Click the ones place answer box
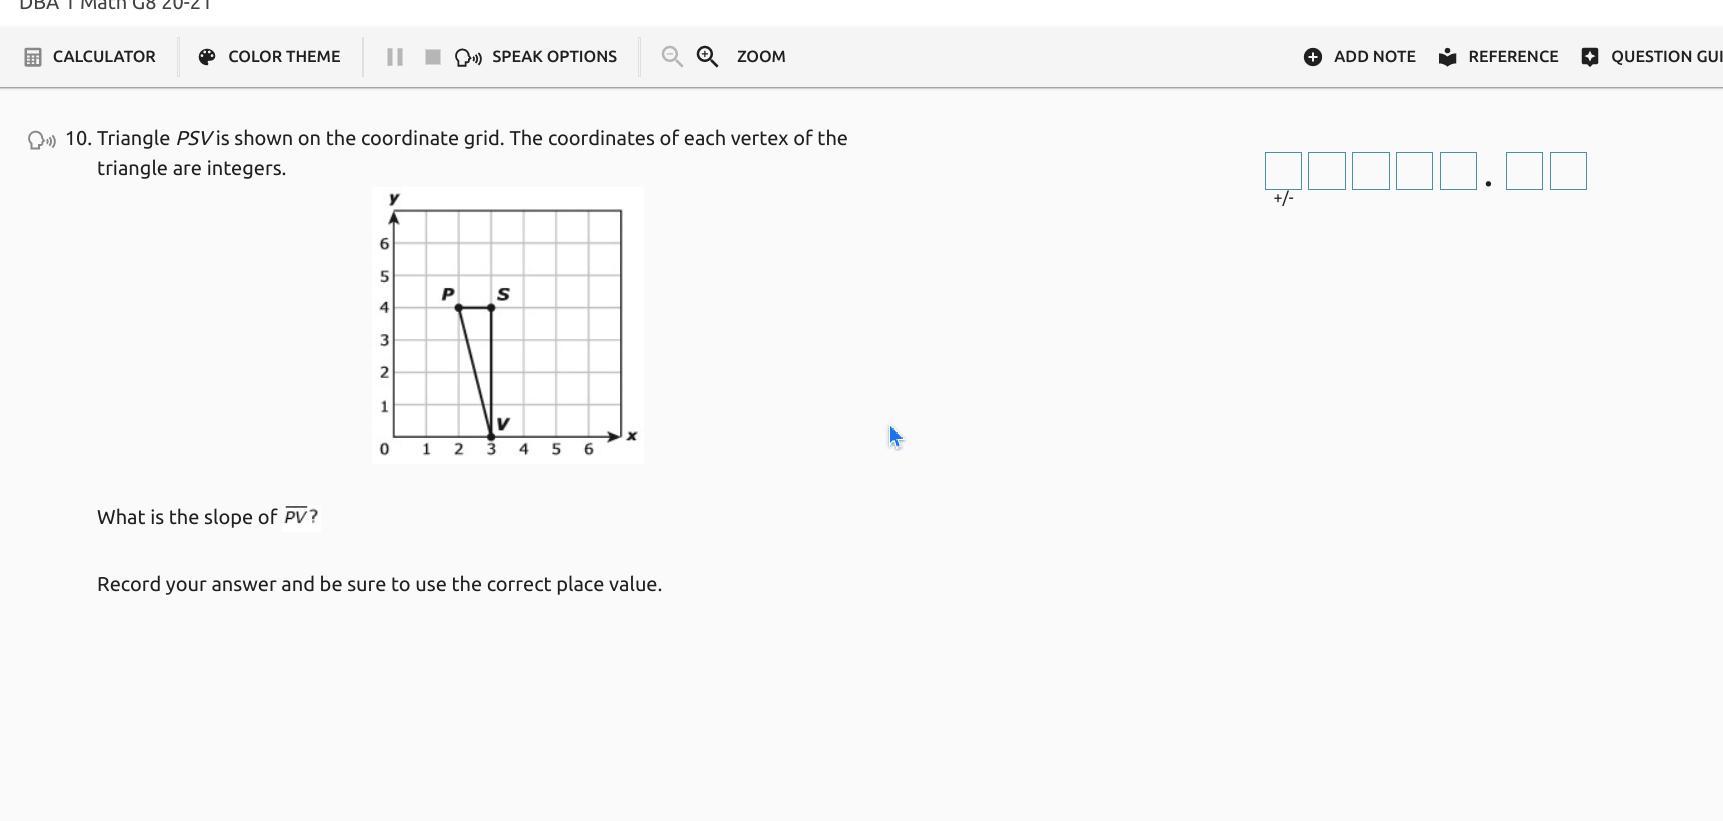 (1458, 171)
